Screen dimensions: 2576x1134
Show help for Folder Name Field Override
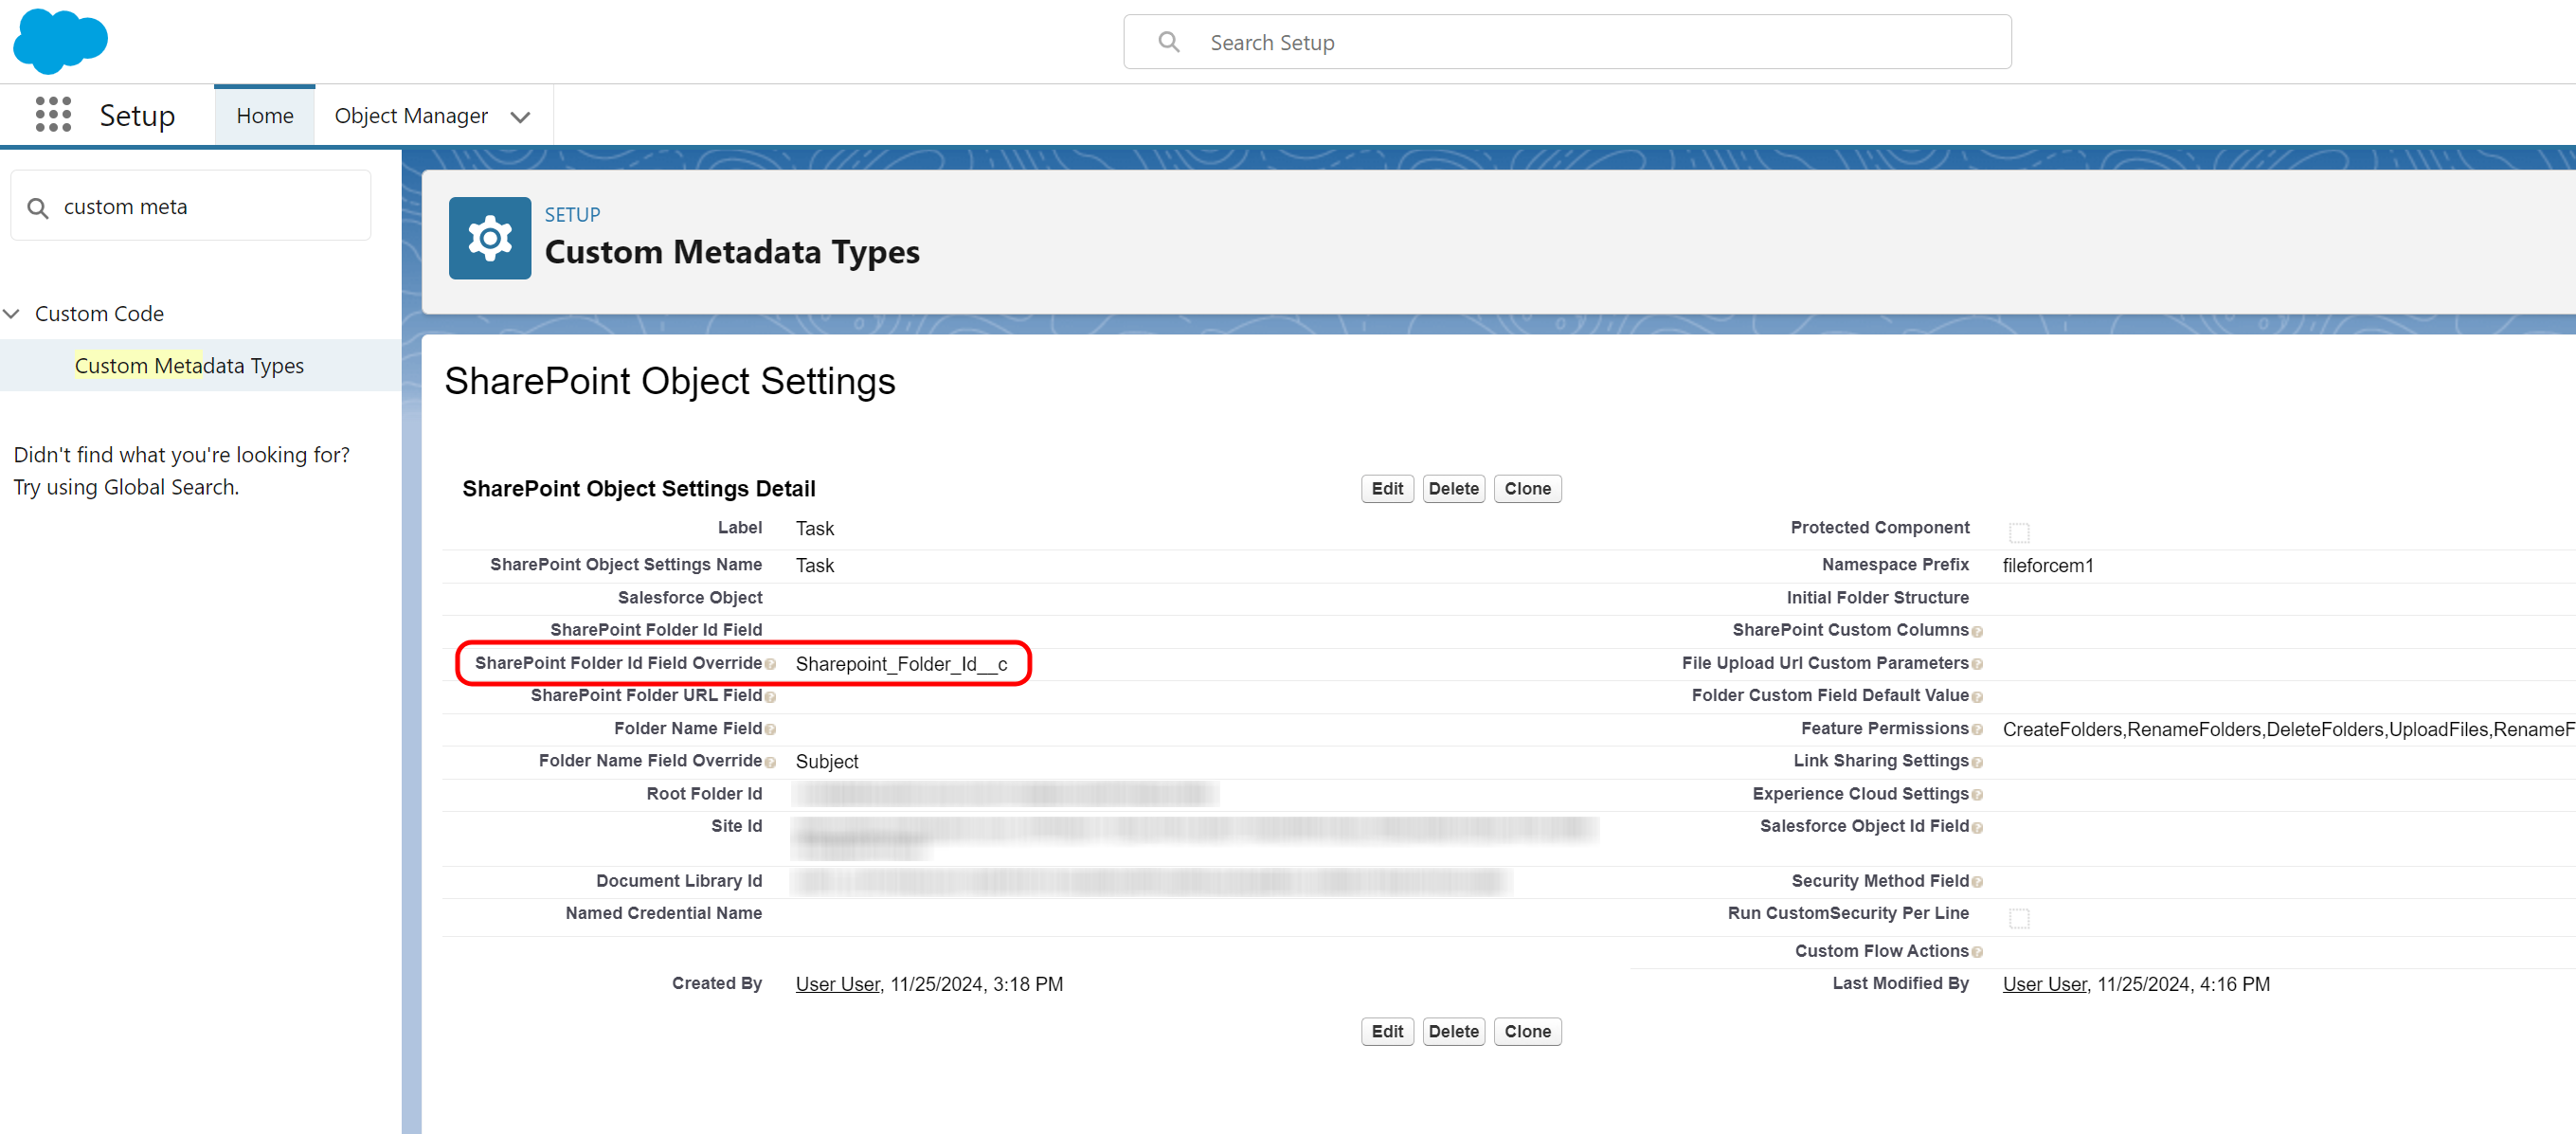pos(770,762)
